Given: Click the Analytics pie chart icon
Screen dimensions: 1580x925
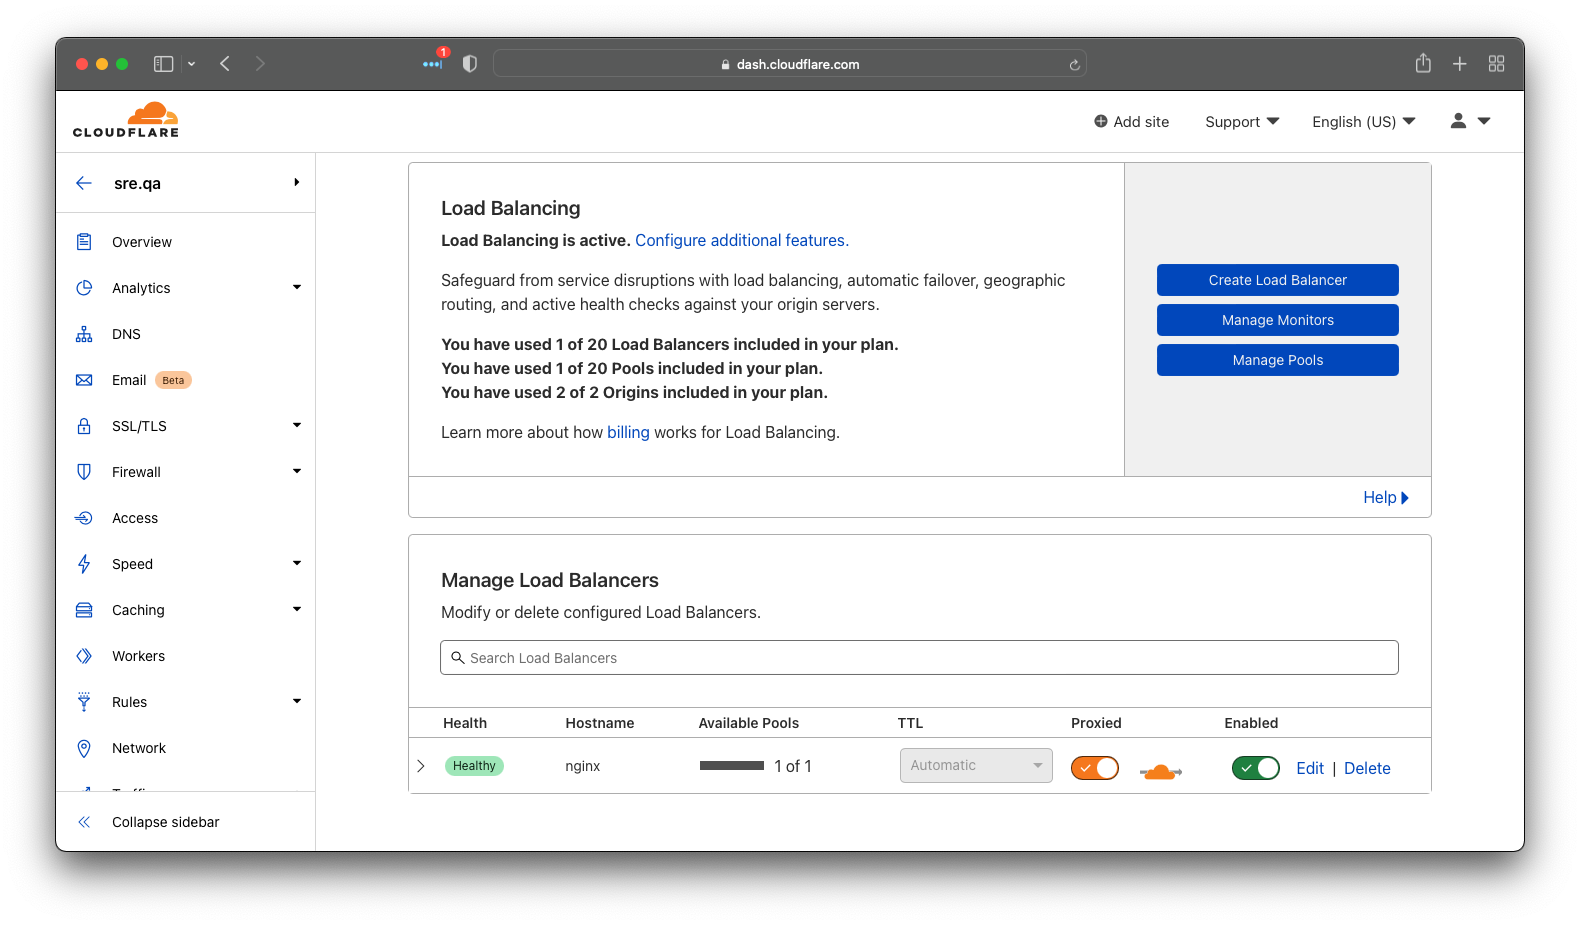Looking at the screenshot, I should (x=84, y=288).
